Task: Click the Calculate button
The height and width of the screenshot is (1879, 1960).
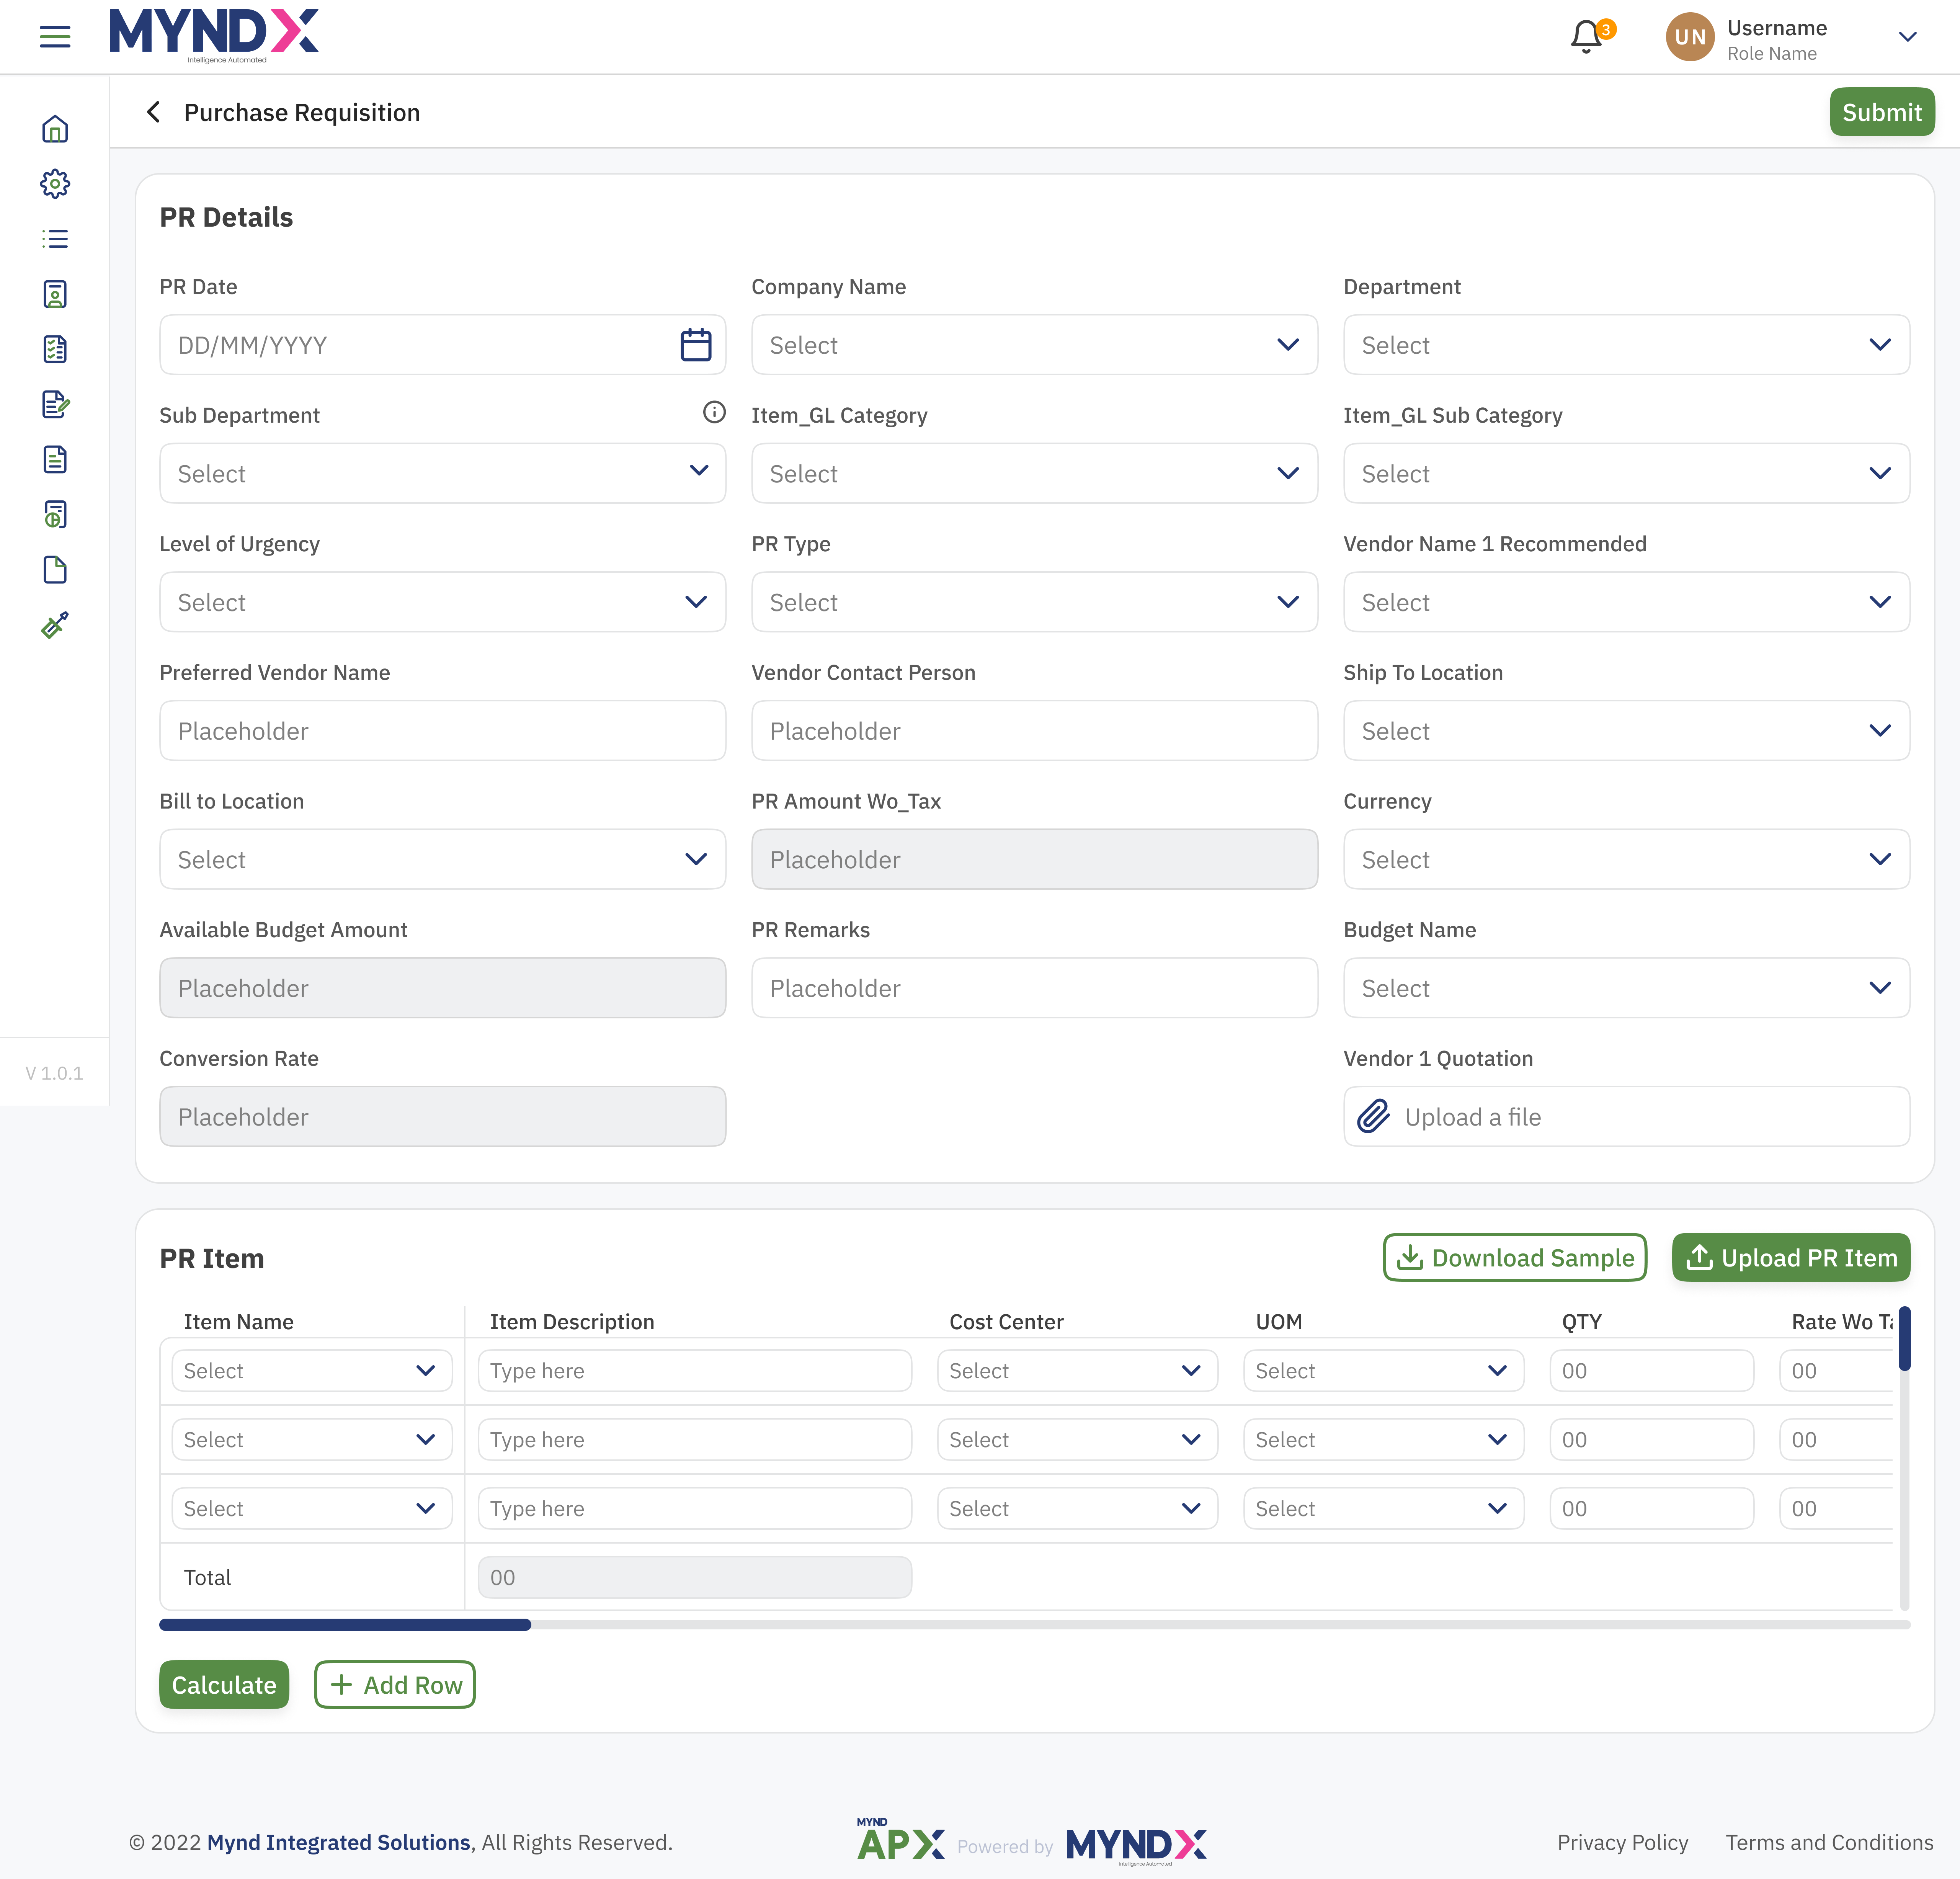Action: pos(223,1684)
